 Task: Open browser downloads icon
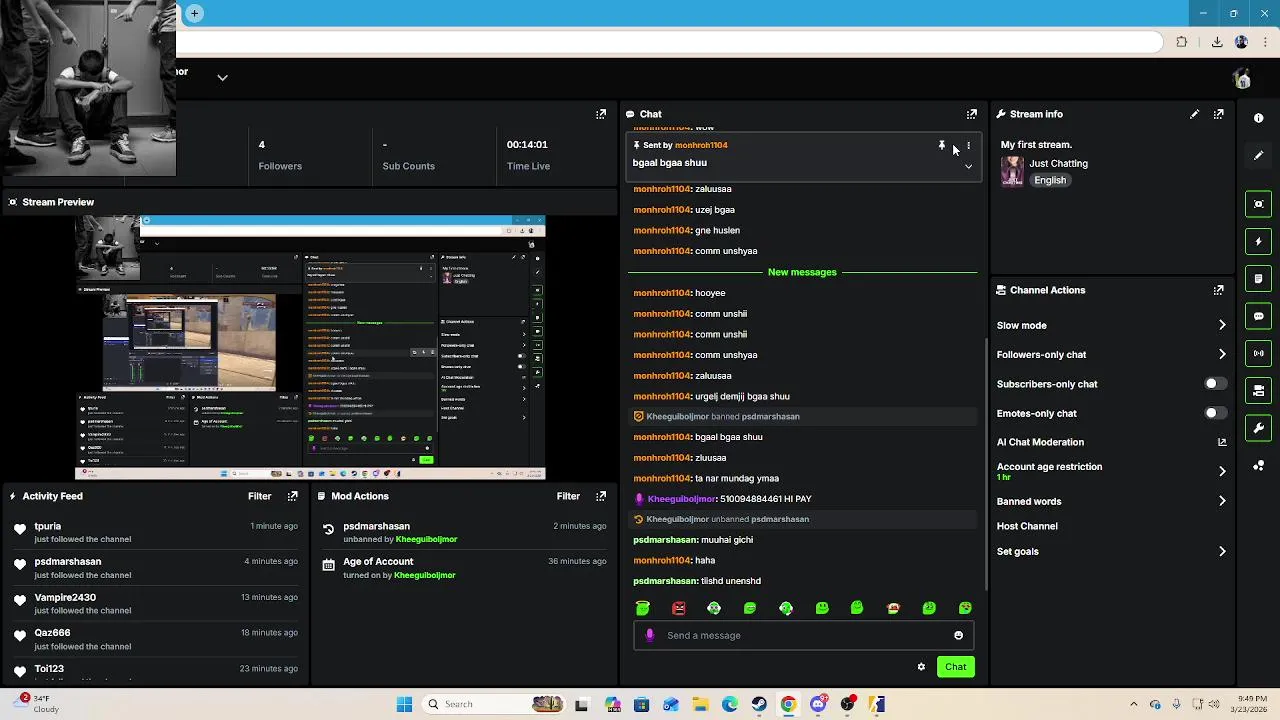tap(1217, 42)
